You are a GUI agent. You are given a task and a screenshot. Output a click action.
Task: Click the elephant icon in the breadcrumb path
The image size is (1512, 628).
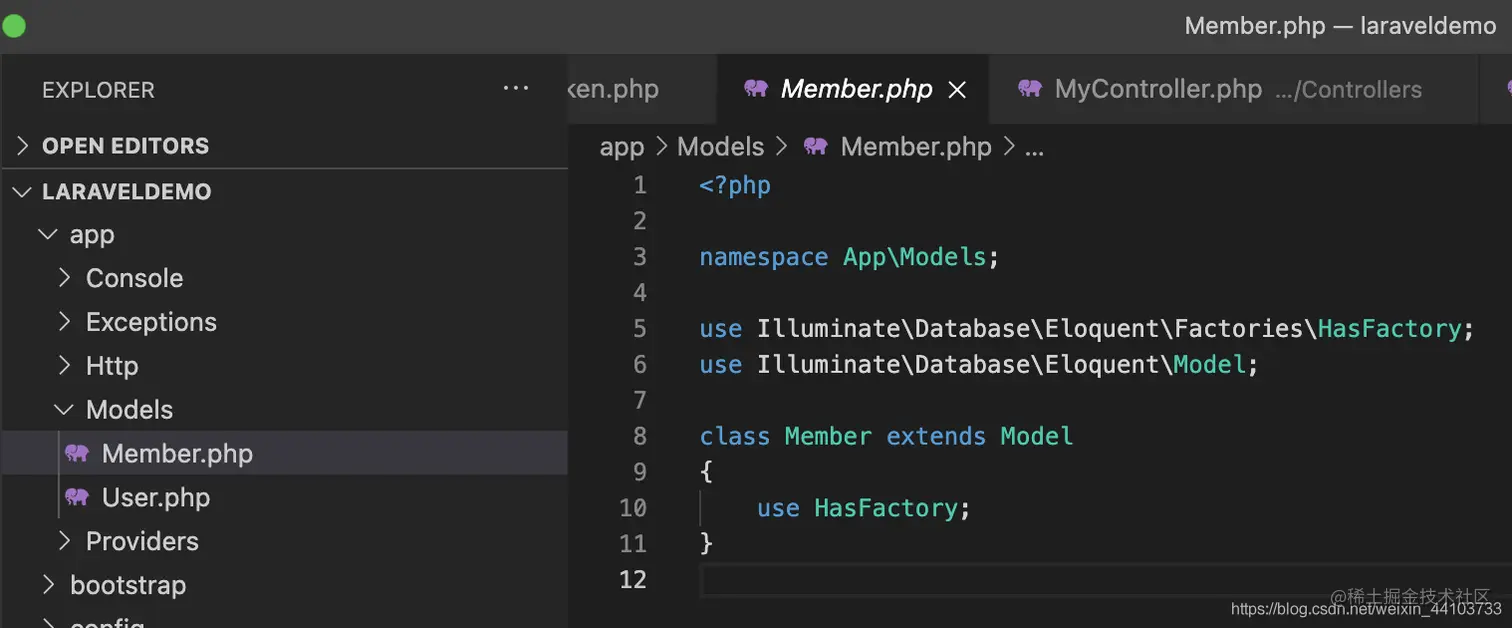click(x=815, y=147)
